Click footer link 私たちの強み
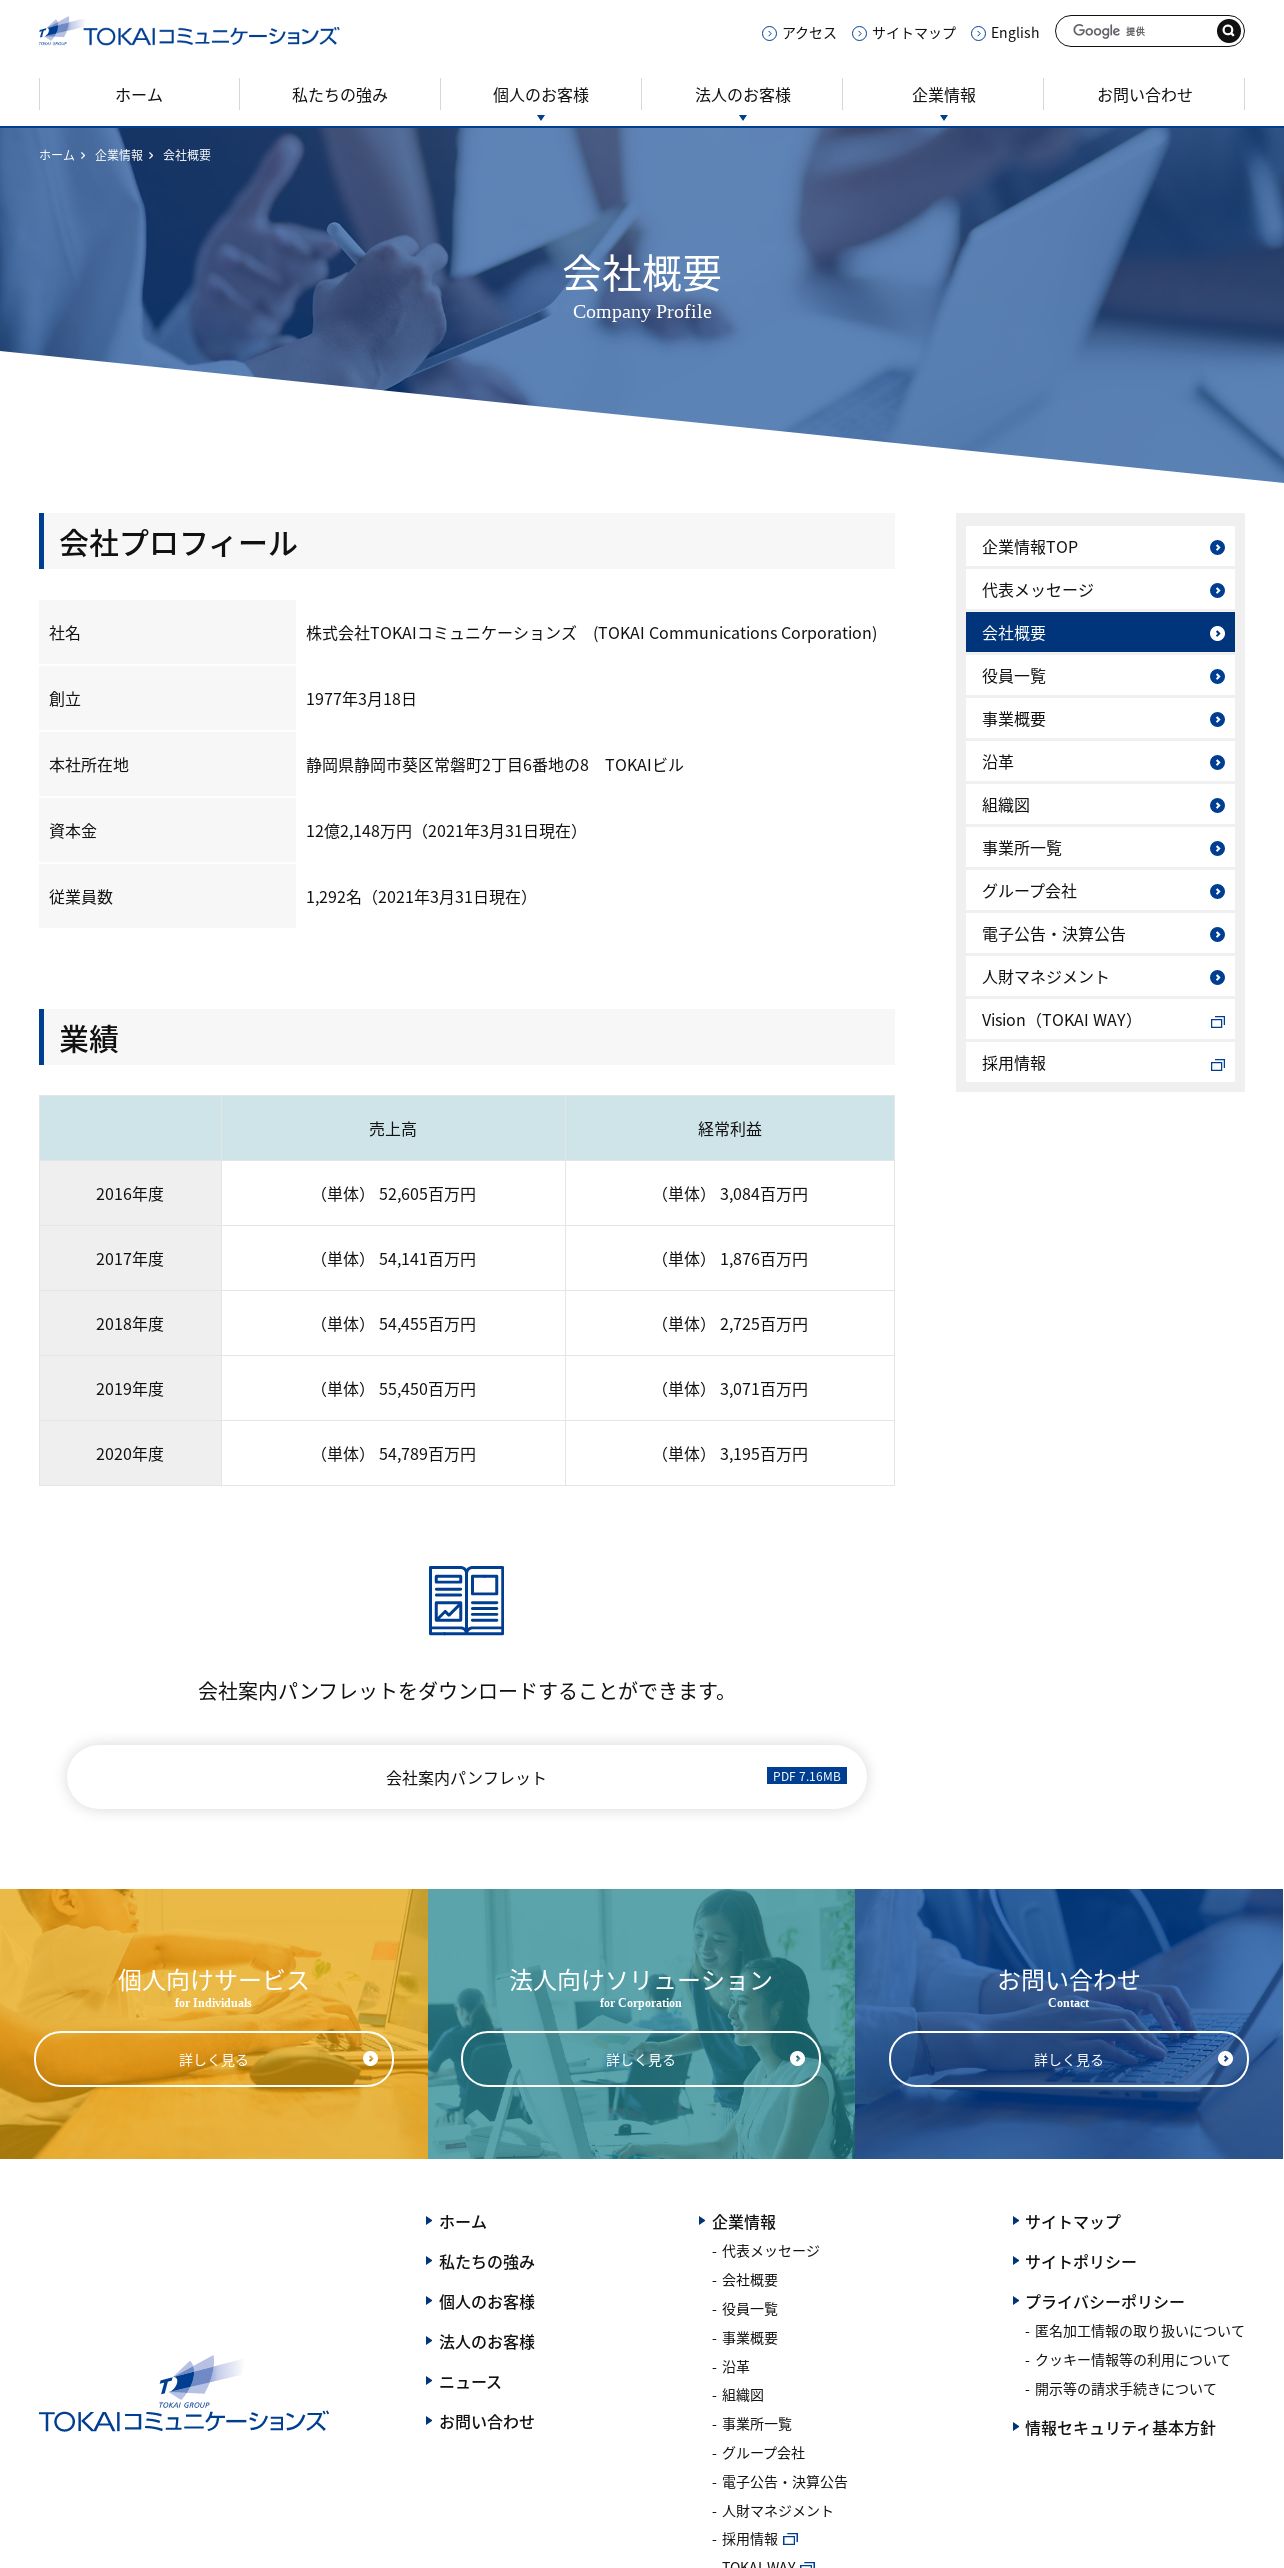Viewport: 1284px width, 2568px height. pyautogui.click(x=486, y=2262)
